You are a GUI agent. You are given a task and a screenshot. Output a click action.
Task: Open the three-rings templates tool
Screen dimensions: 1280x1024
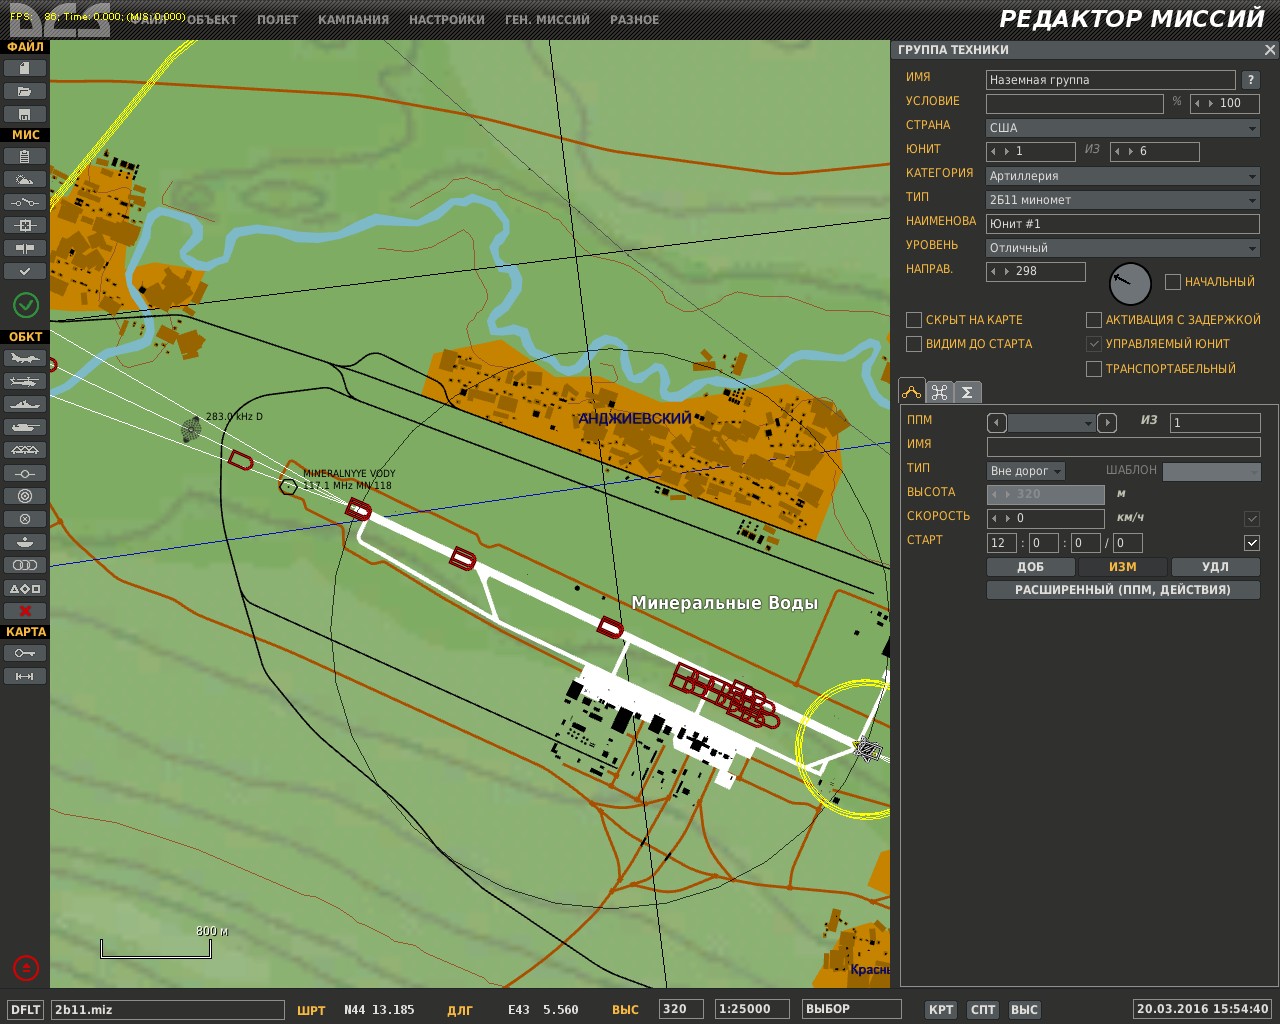[x=25, y=565]
